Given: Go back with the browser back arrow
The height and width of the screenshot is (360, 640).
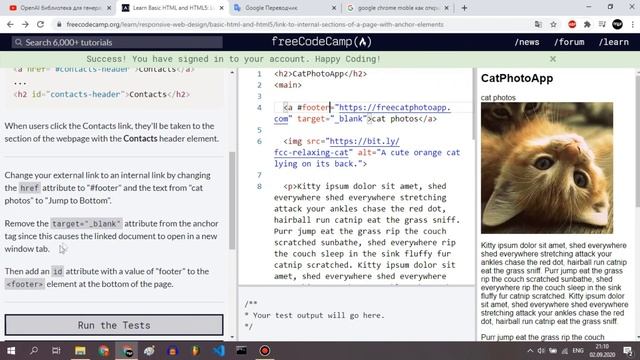Looking at the screenshot, I should pyautogui.click(x=10, y=24).
